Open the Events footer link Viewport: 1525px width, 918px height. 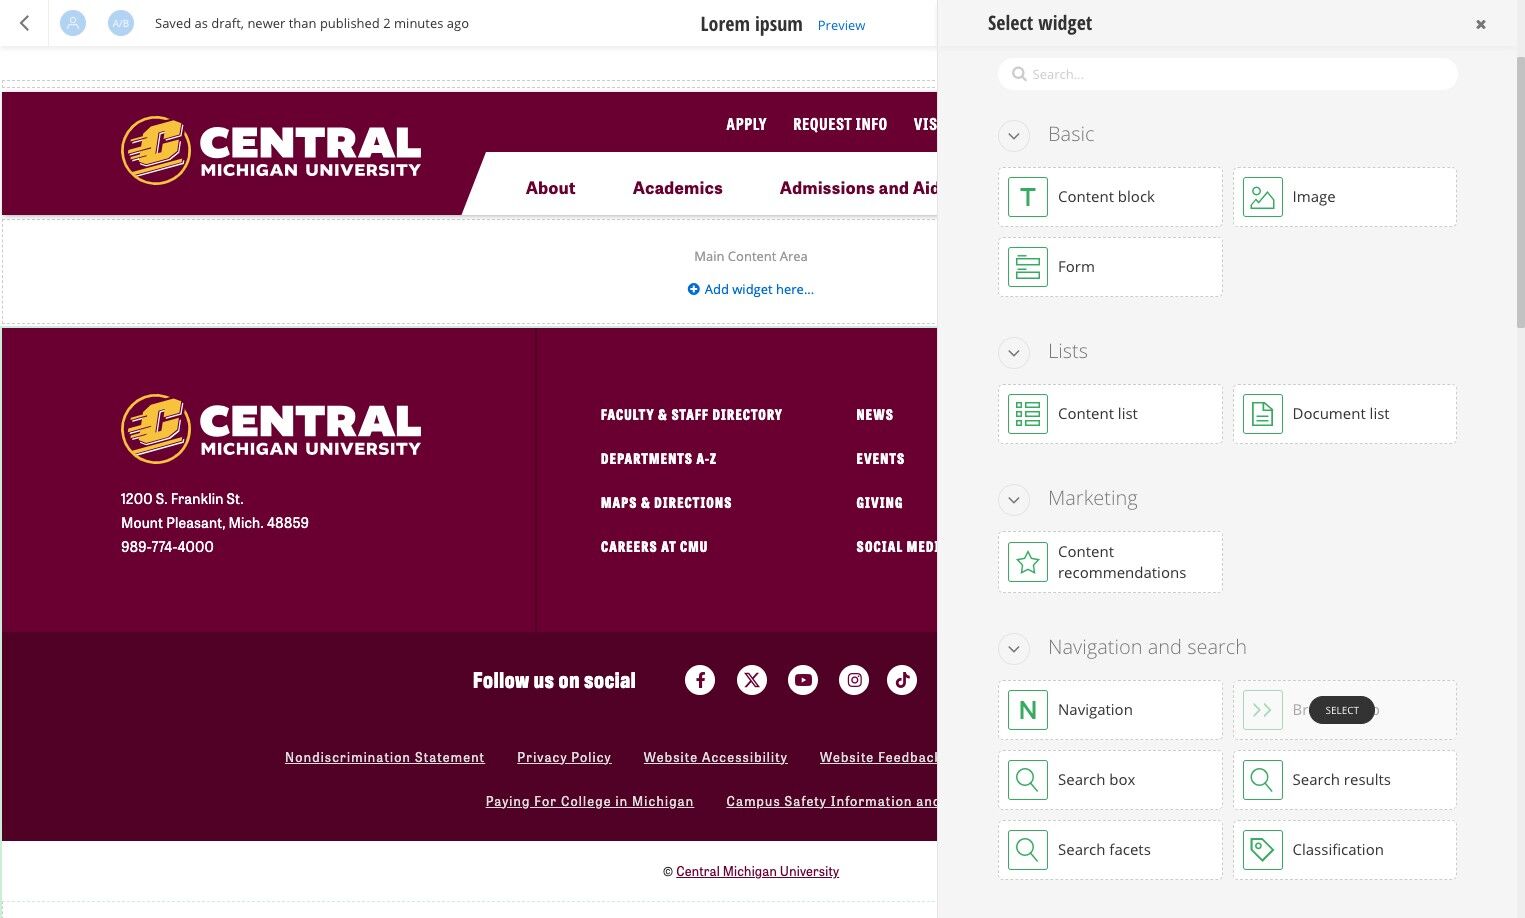click(880, 459)
